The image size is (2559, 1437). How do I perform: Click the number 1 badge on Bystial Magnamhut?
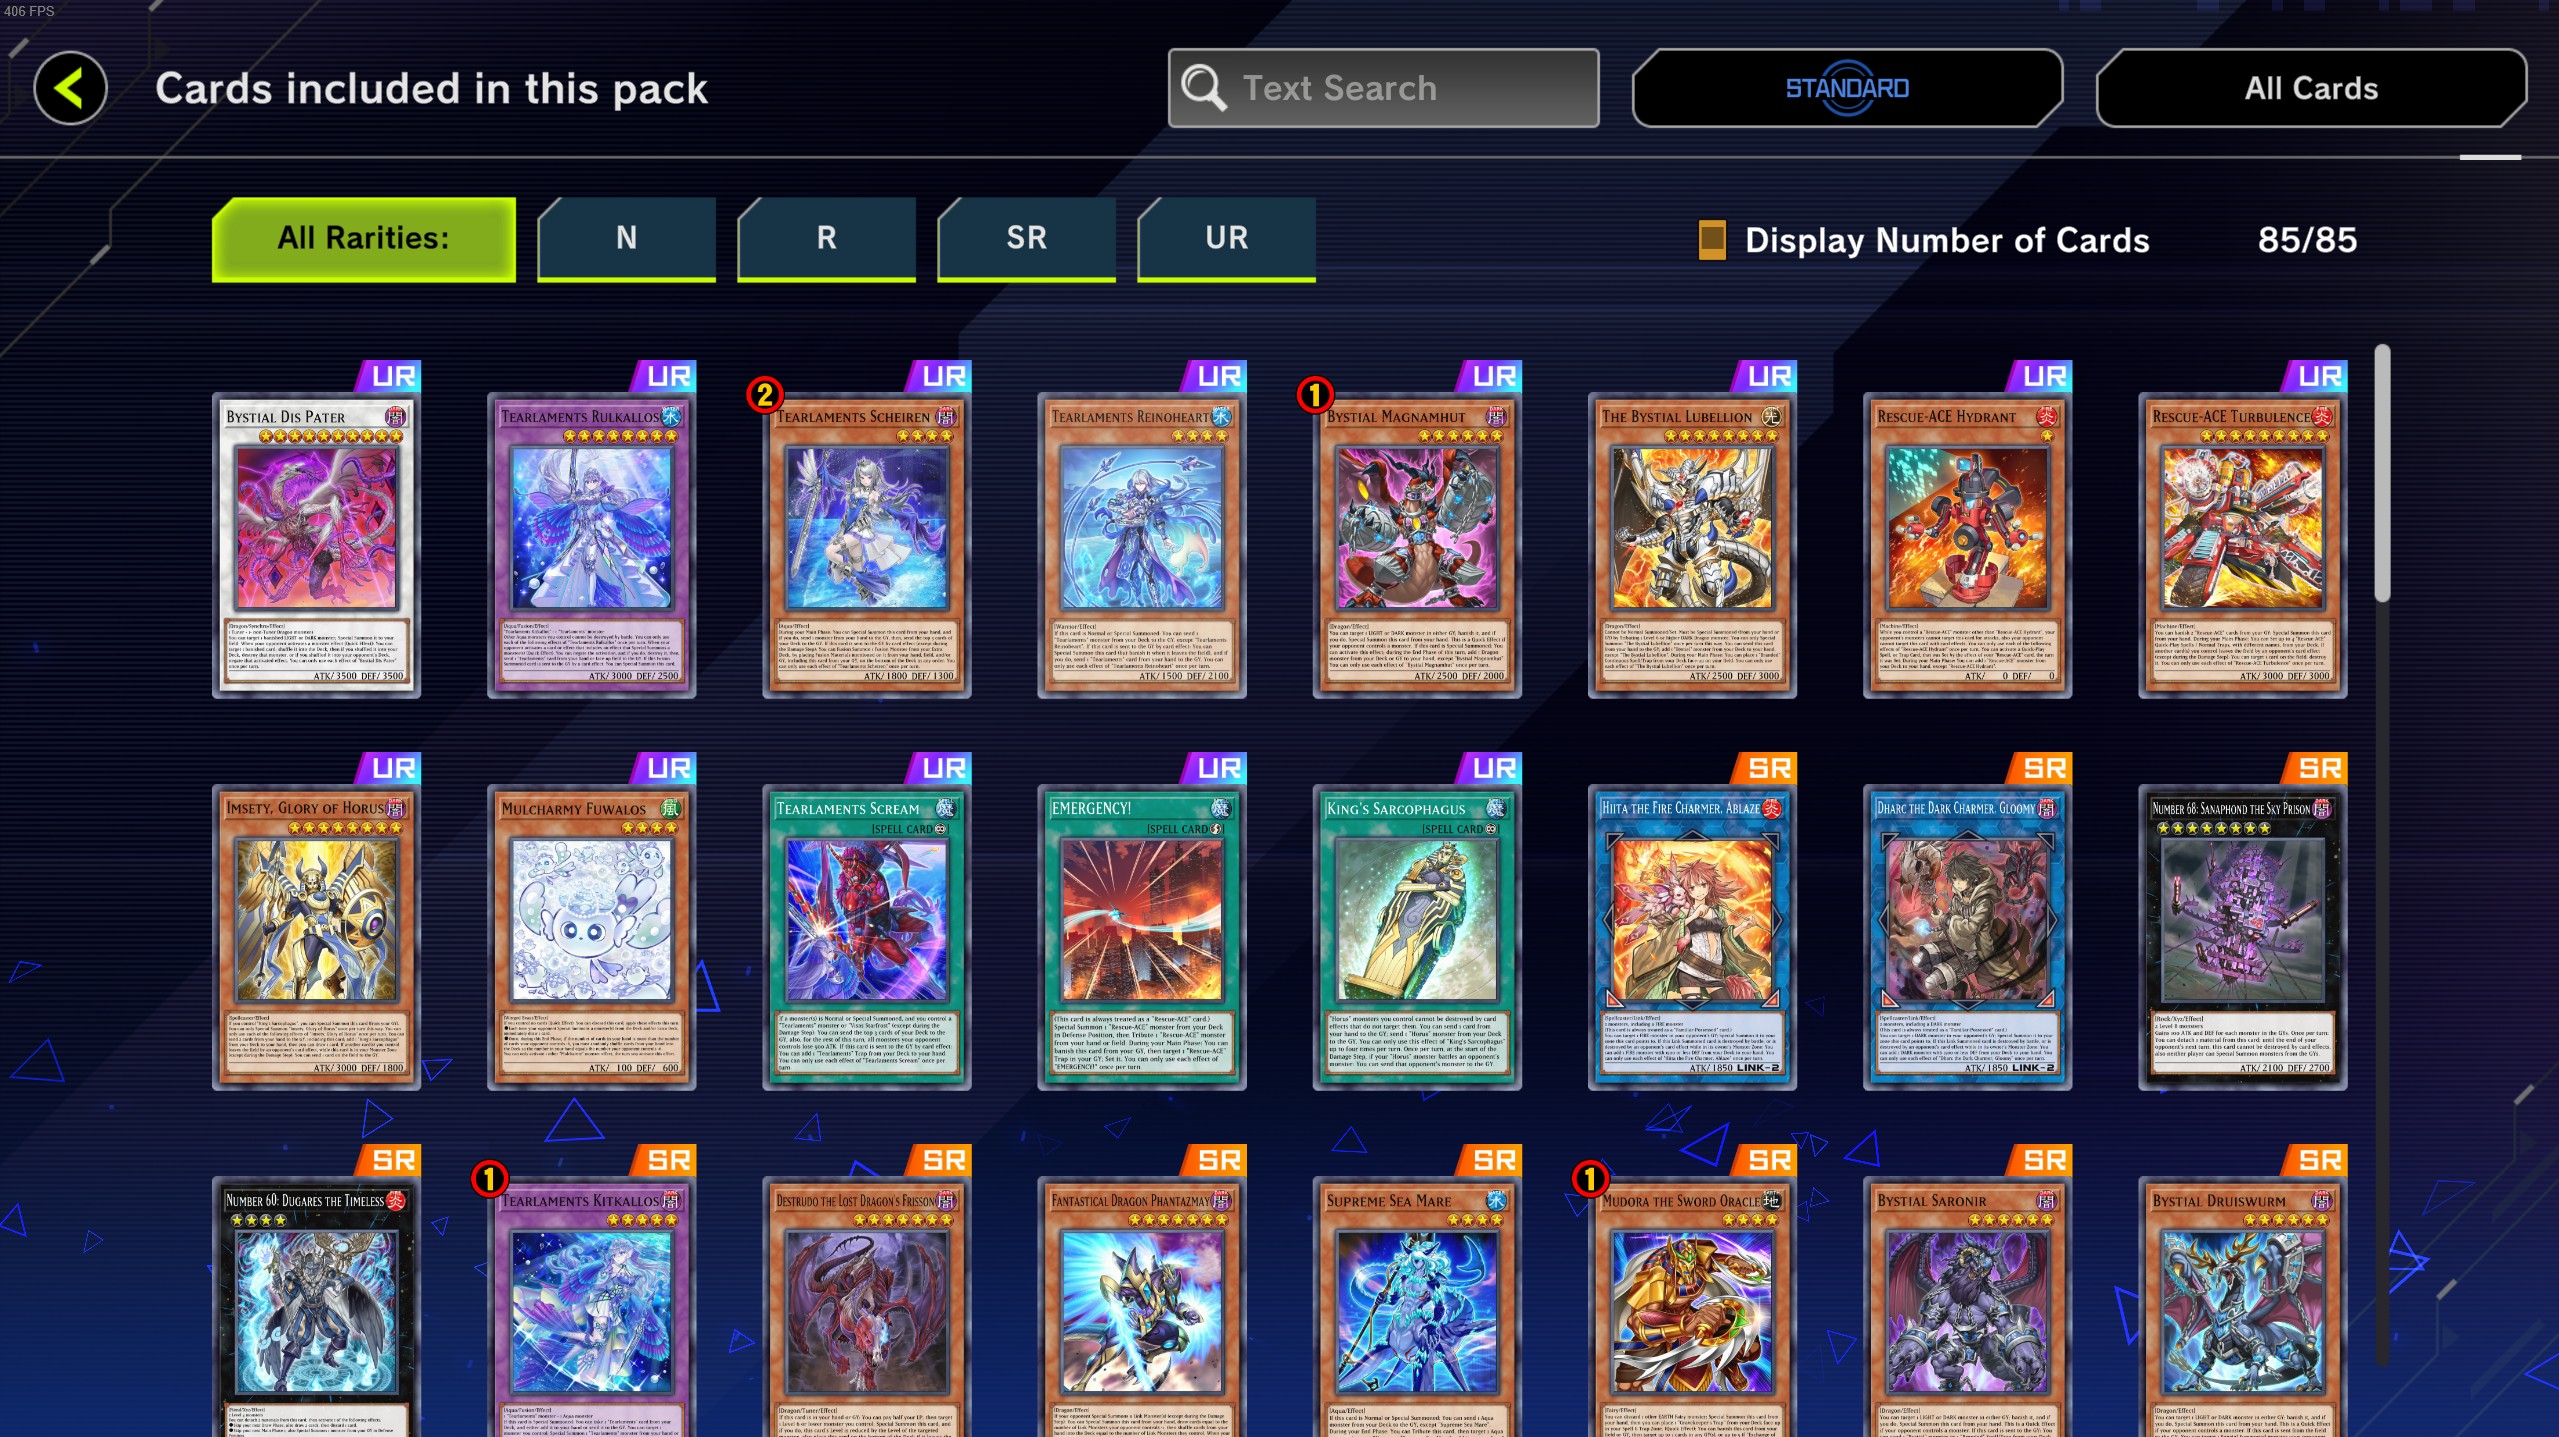(1315, 395)
